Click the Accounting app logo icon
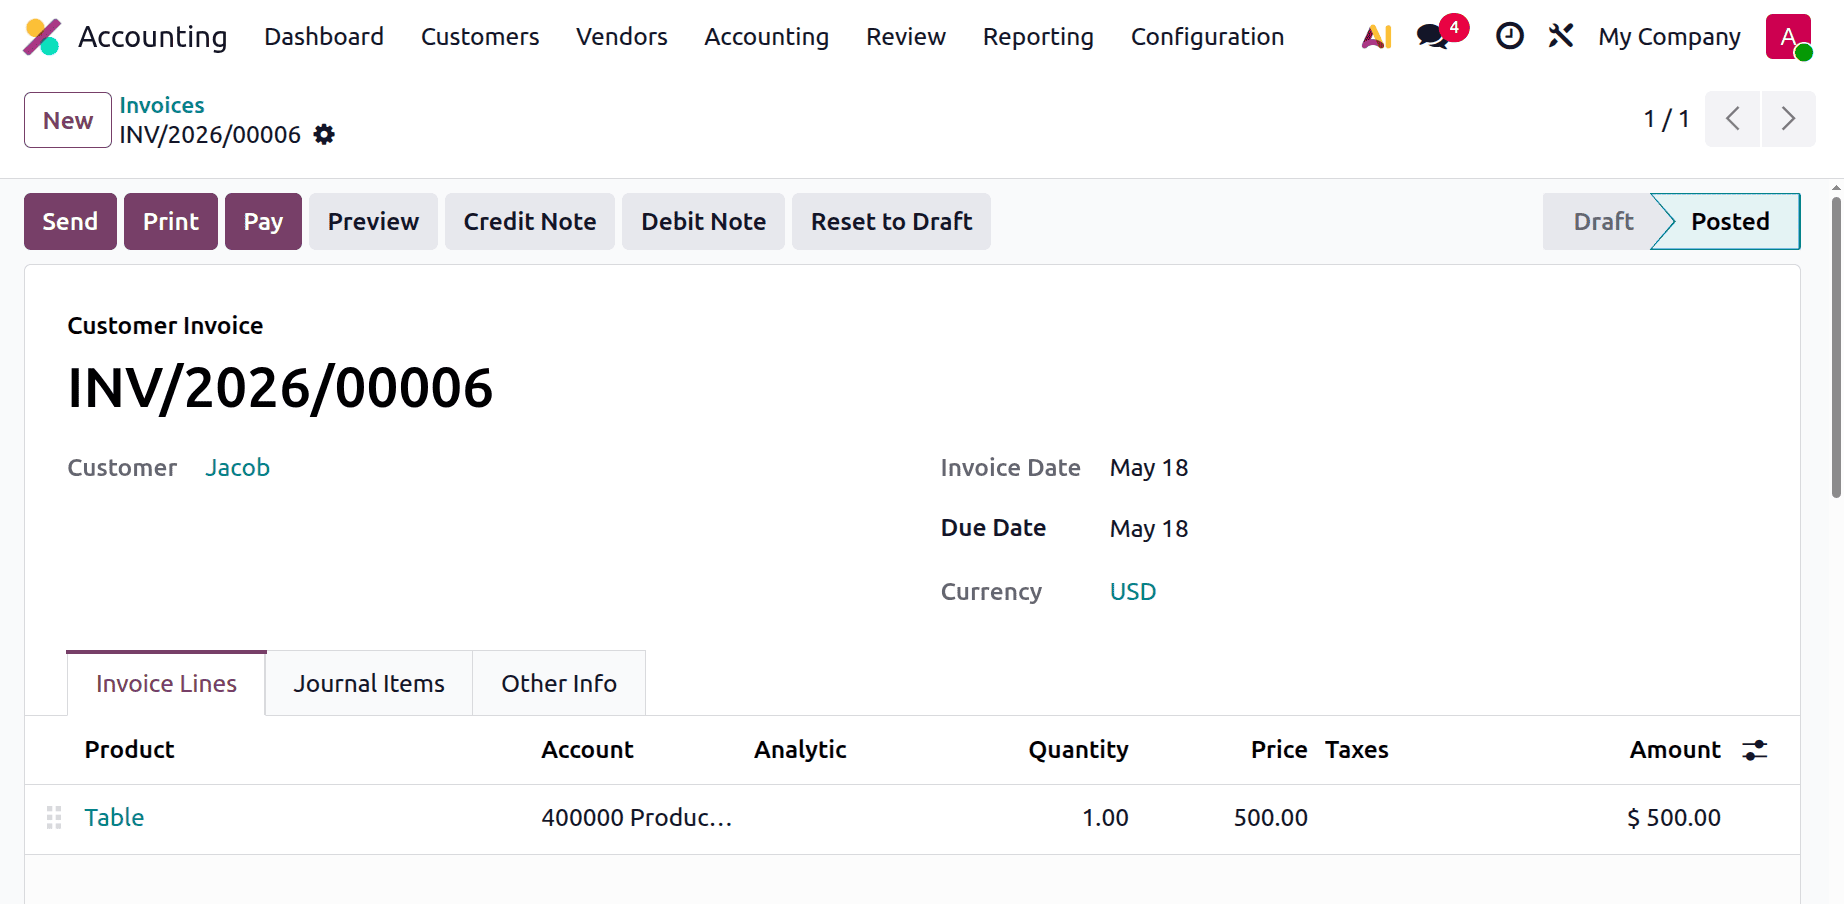The image size is (1844, 904). tap(42, 37)
